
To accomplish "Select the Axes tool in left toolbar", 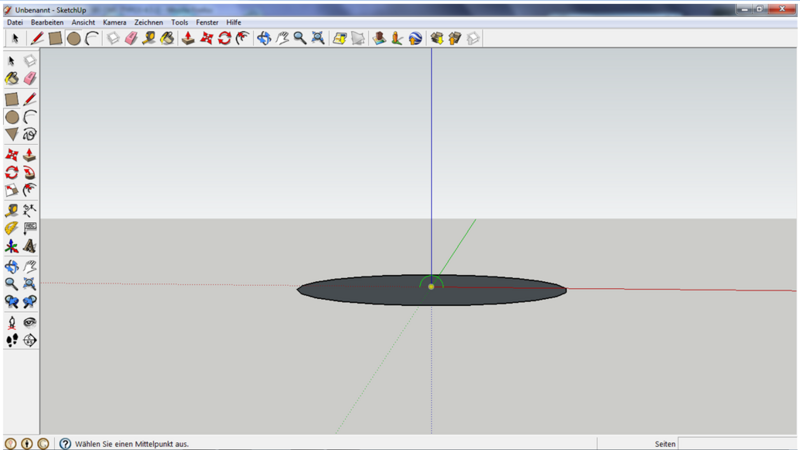I will (12, 247).
